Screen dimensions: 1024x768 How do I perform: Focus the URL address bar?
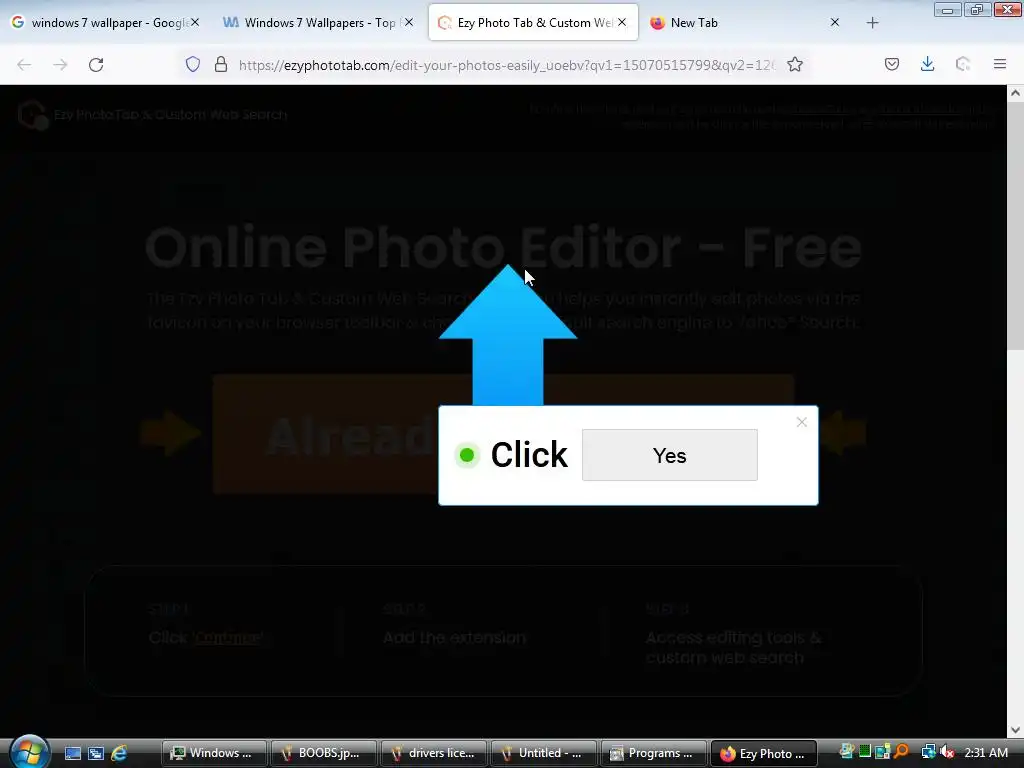click(x=506, y=65)
